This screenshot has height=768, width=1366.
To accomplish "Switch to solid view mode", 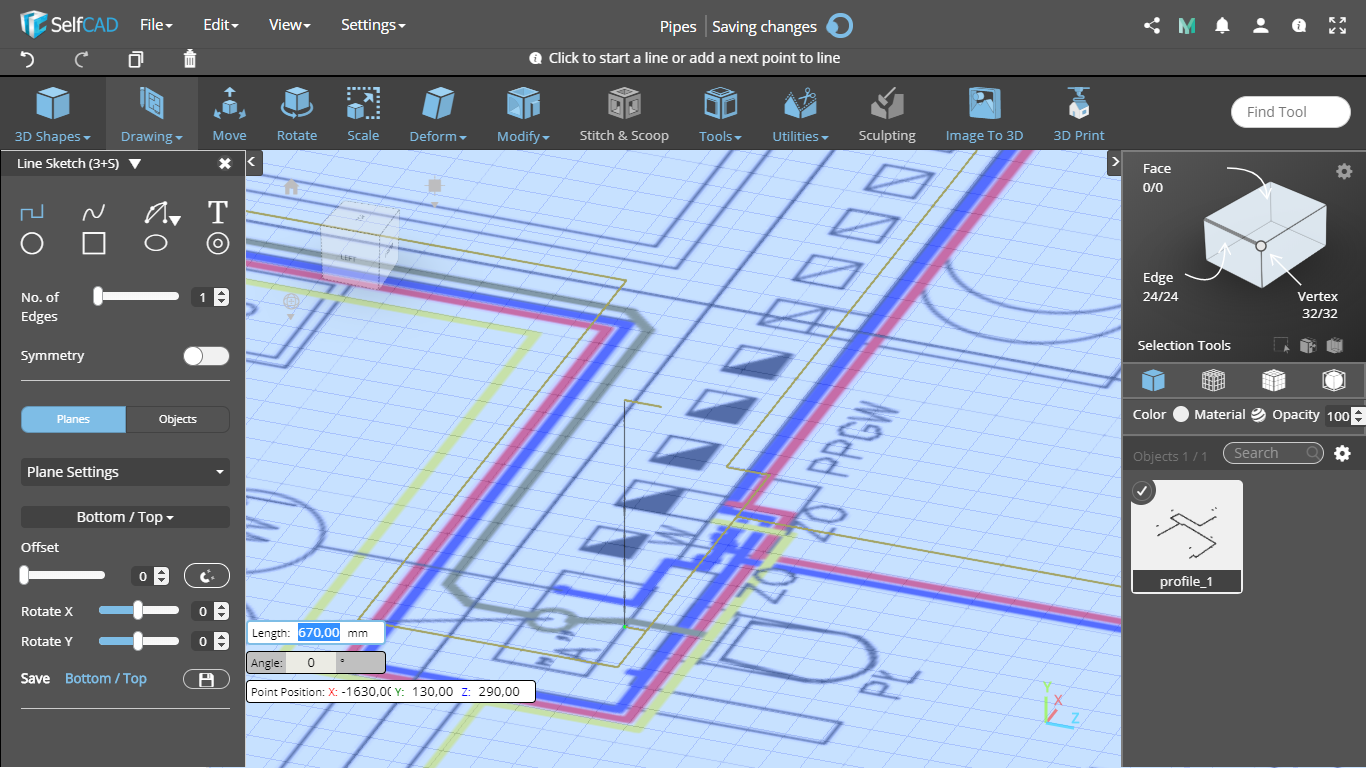I will [1153, 380].
